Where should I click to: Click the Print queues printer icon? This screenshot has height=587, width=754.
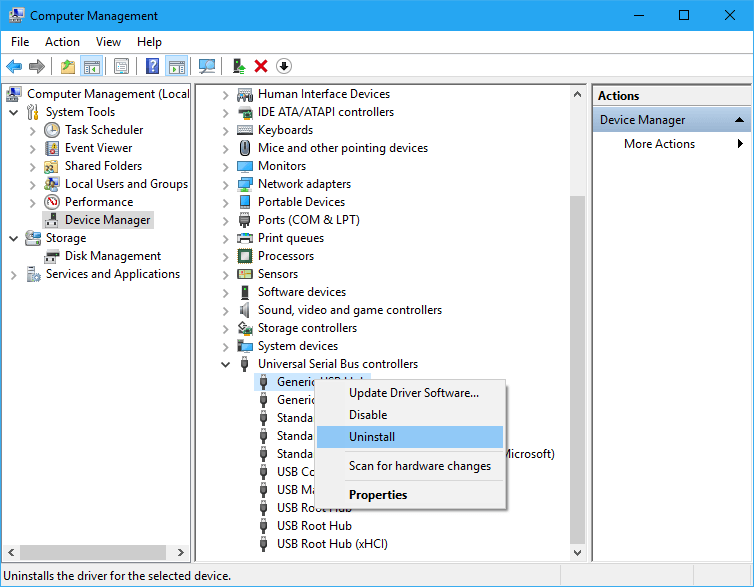pyautogui.click(x=245, y=238)
